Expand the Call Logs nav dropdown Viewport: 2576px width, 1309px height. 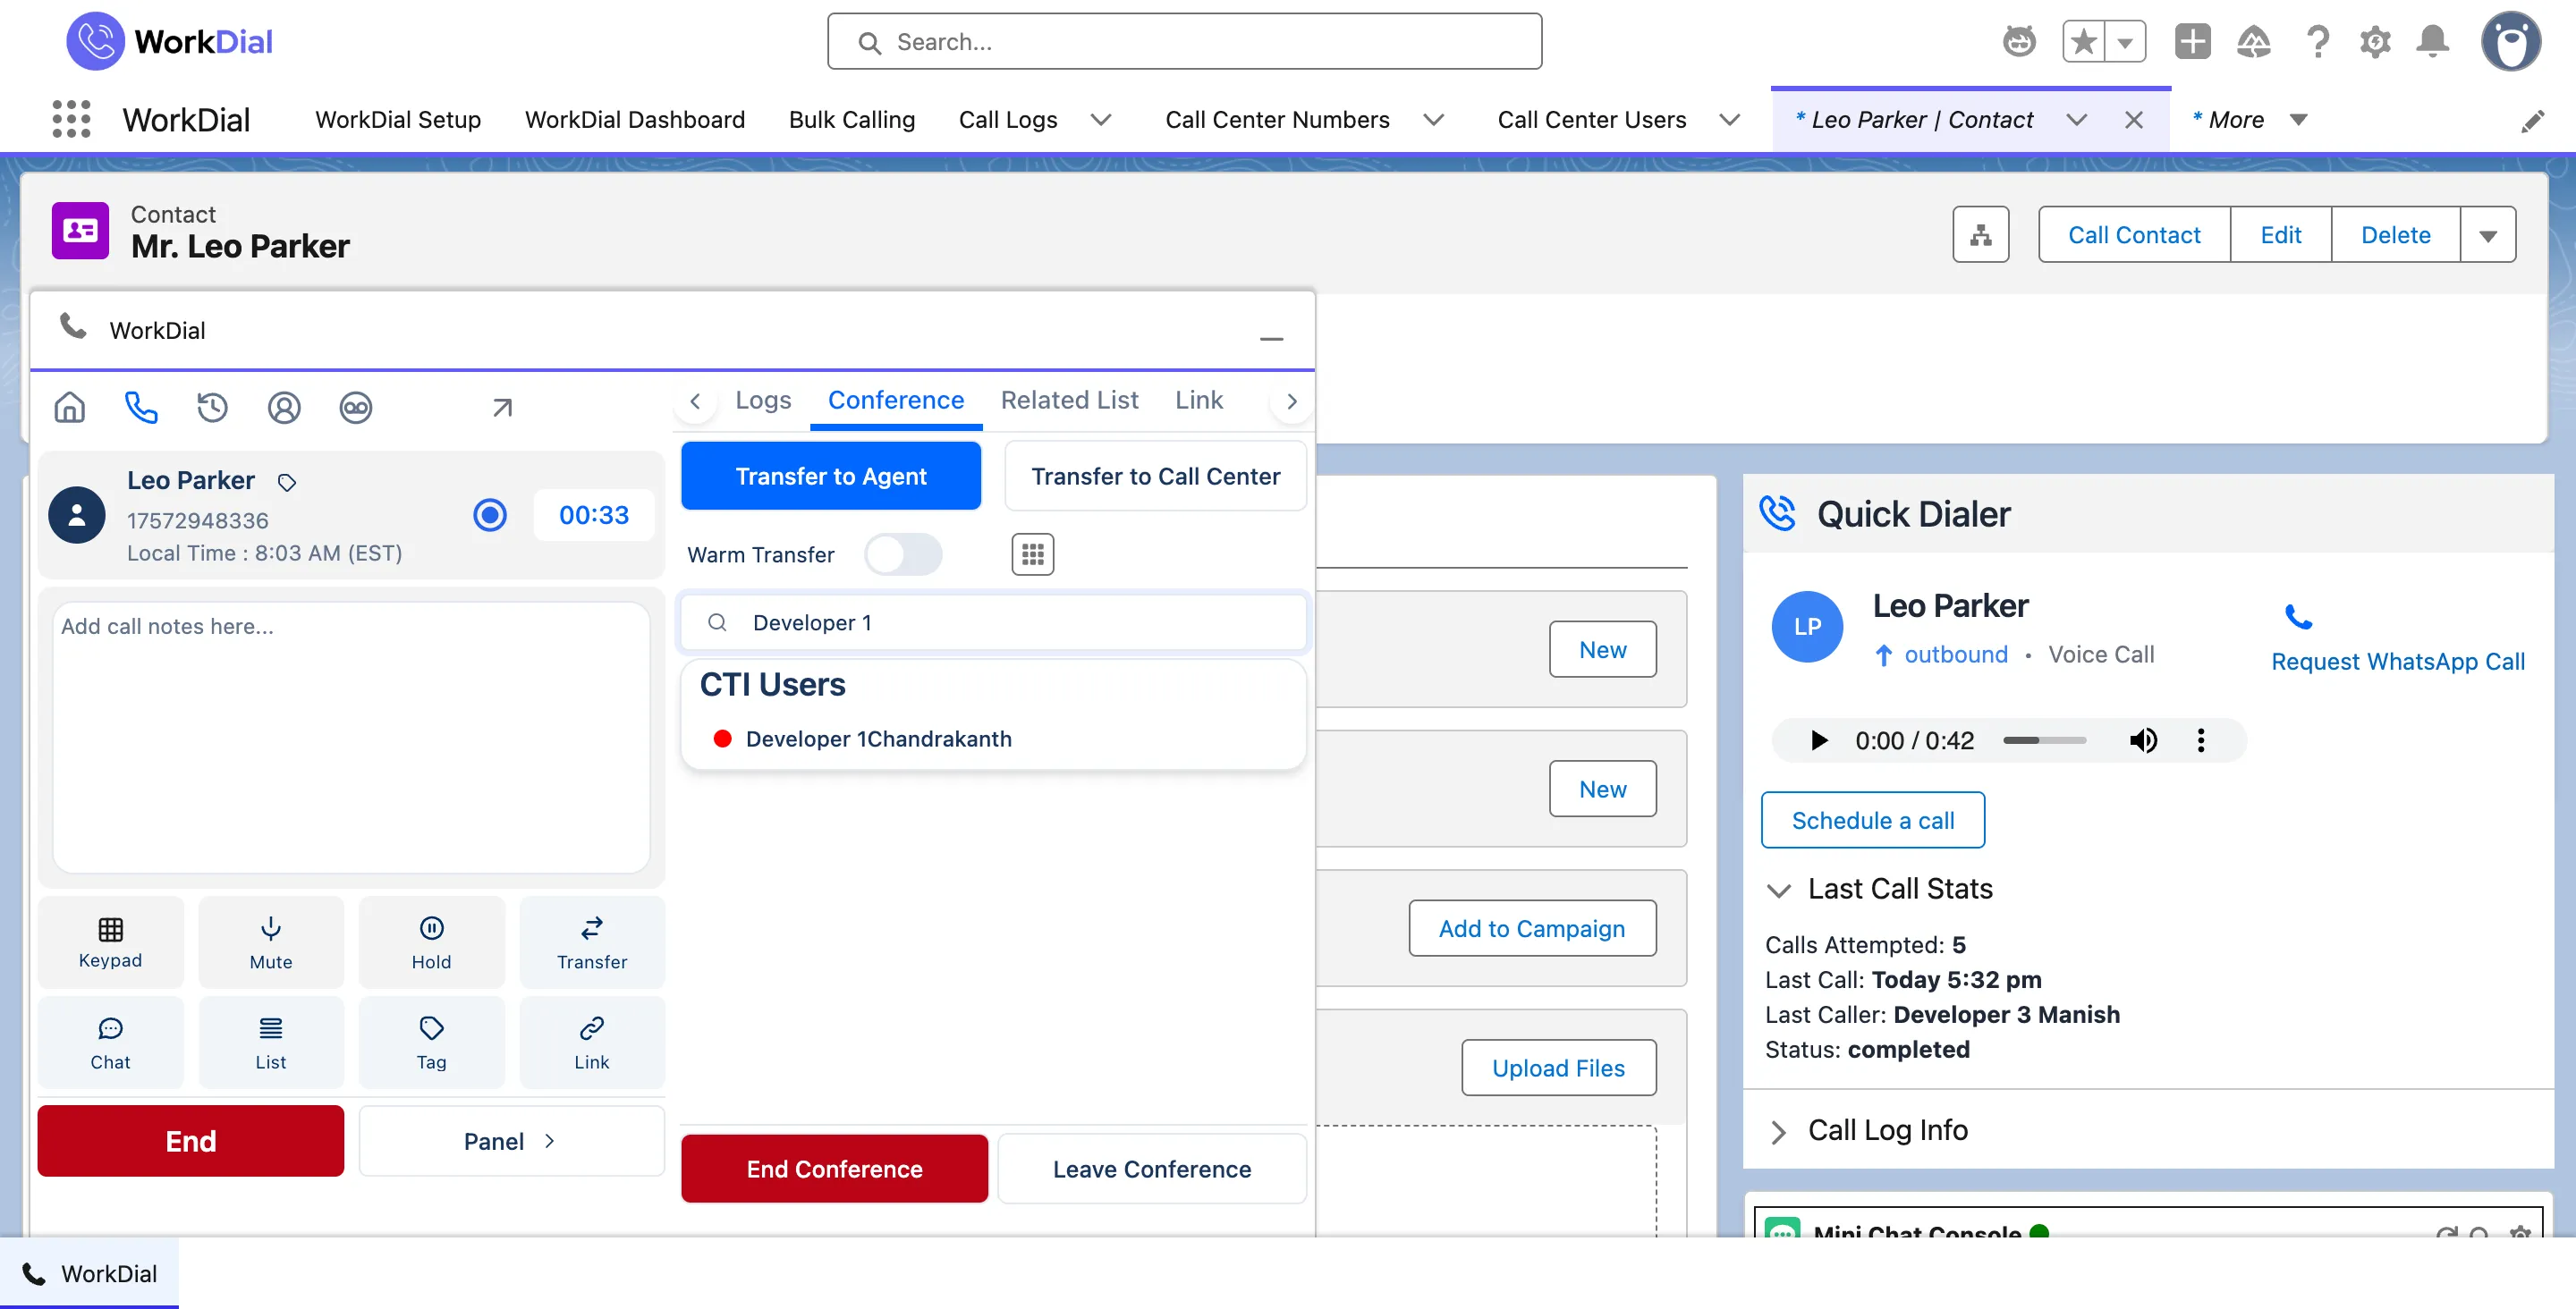tap(1100, 120)
